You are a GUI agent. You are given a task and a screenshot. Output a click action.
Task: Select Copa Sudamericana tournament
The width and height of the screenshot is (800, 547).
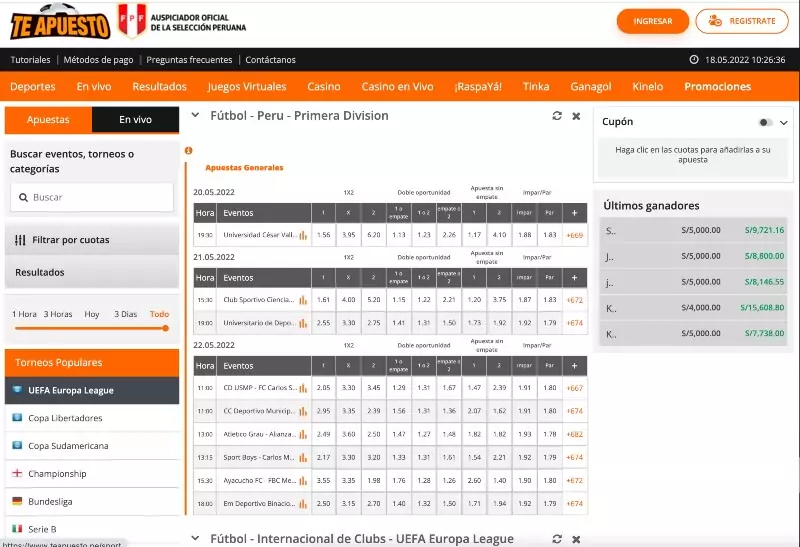pyautogui.click(x=92, y=445)
